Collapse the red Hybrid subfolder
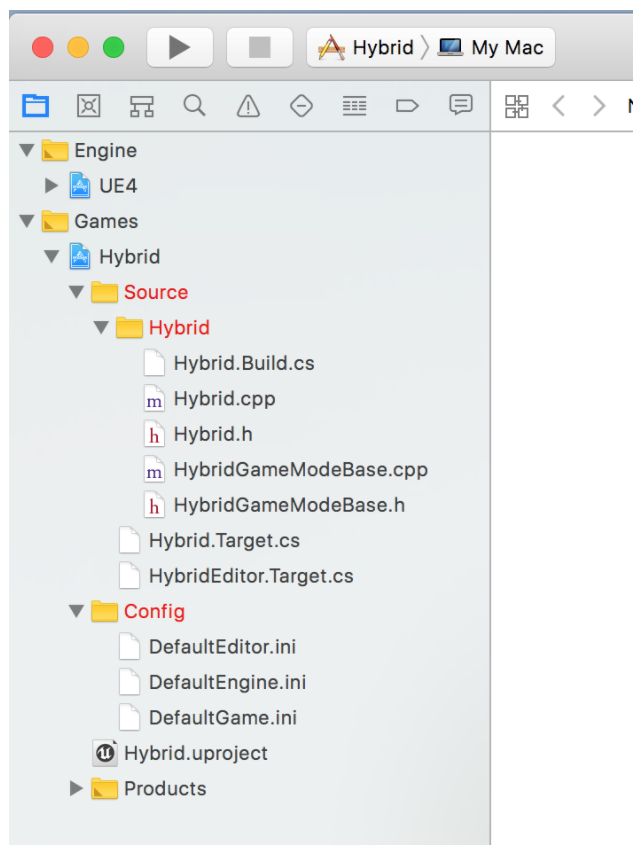This screenshot has width=641, height=854. click(x=101, y=327)
